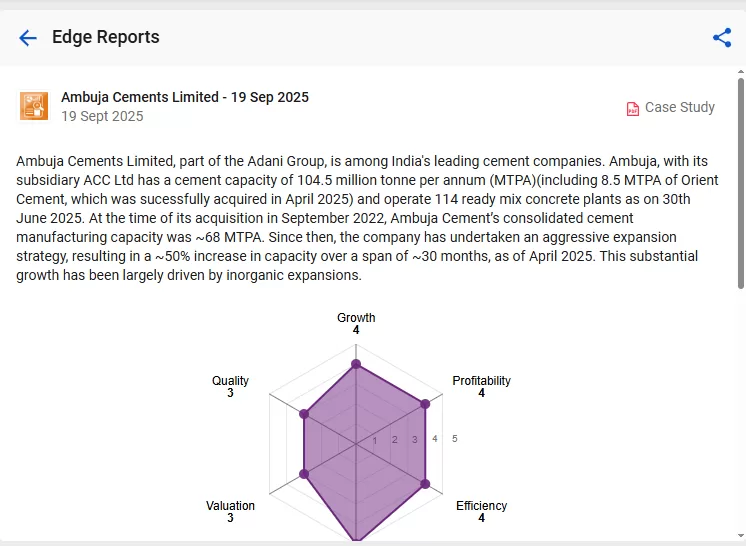Screen dimensions: 746x546
Task: Click the Edge Reports header title
Action: (105, 38)
